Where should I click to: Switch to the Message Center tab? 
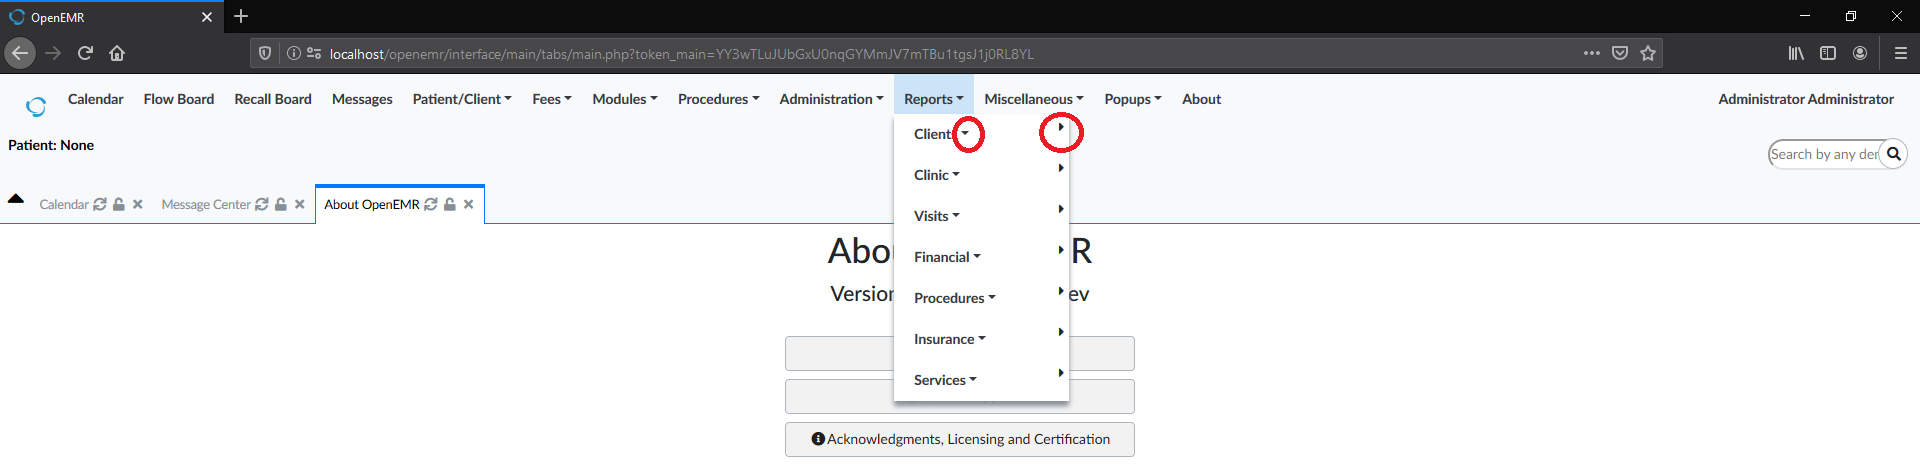coord(206,204)
